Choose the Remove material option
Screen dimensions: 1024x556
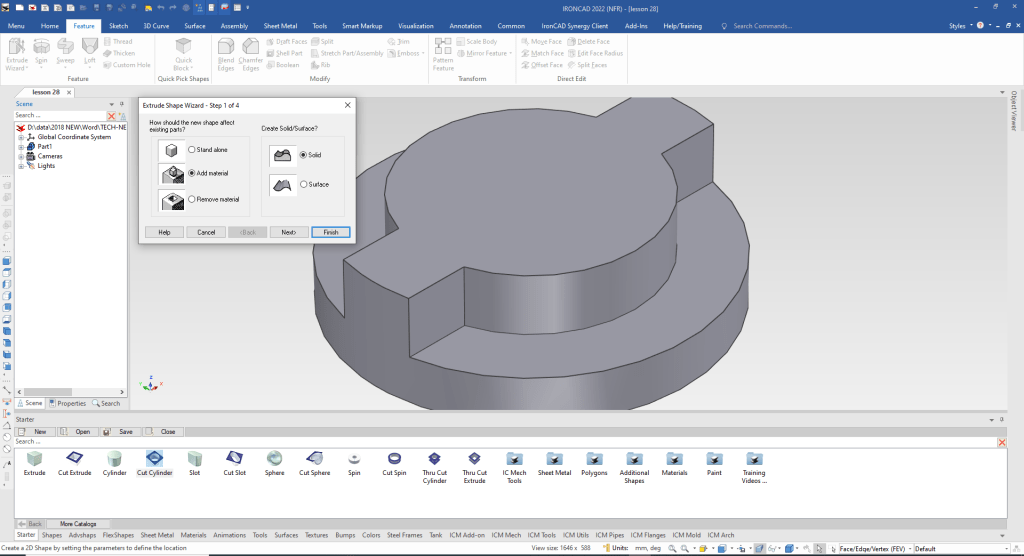[x=192, y=199]
